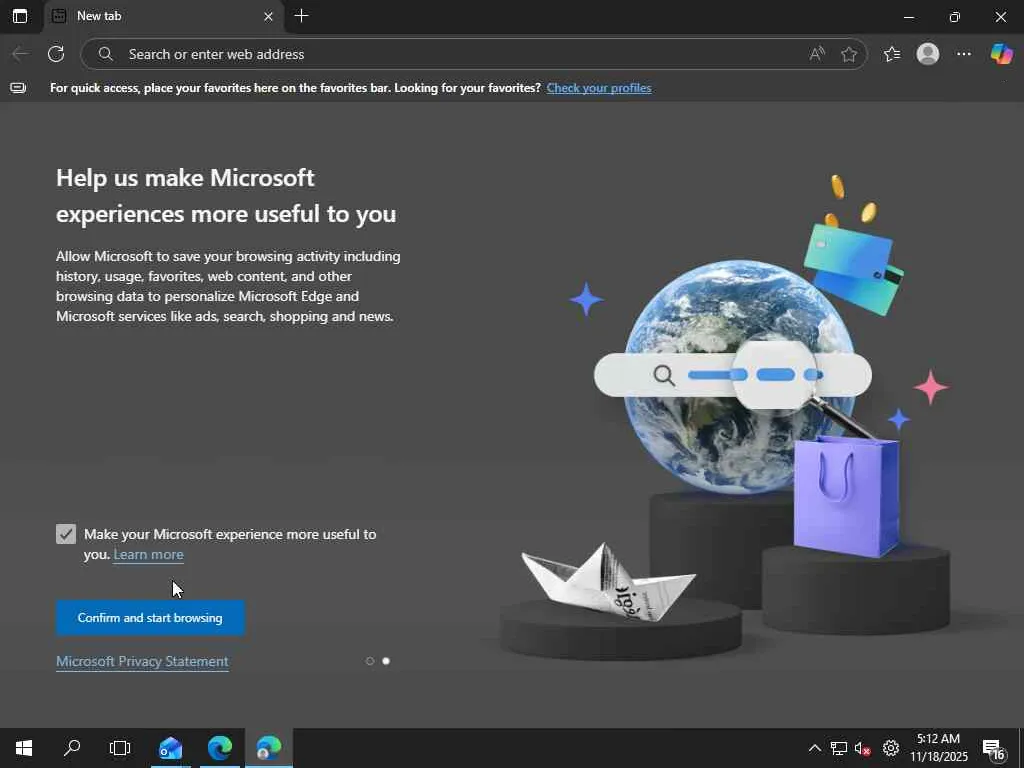1024x768 pixels.
Task: Open a new tab with plus button
Action: (x=301, y=16)
